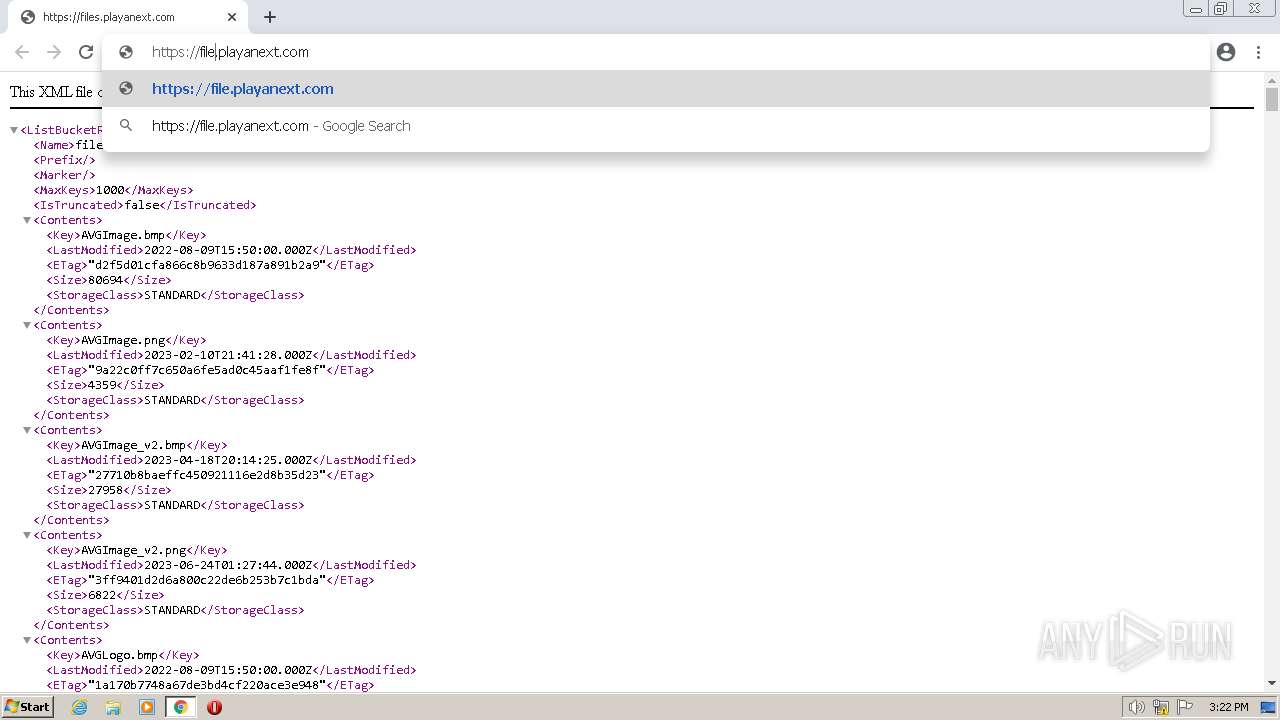The width and height of the screenshot is (1280, 720).
Task: Click the ETag starting with 9a22c0ff7c650
Action: [207, 370]
